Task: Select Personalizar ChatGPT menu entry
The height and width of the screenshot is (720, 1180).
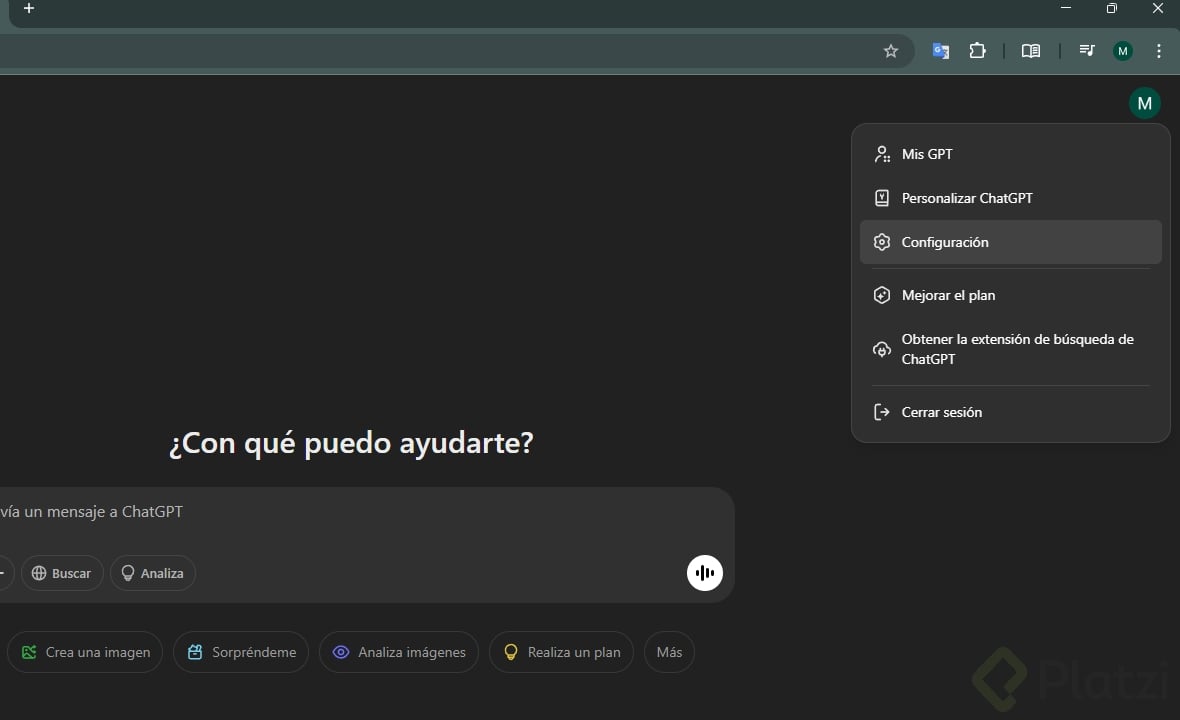Action: tap(1011, 198)
